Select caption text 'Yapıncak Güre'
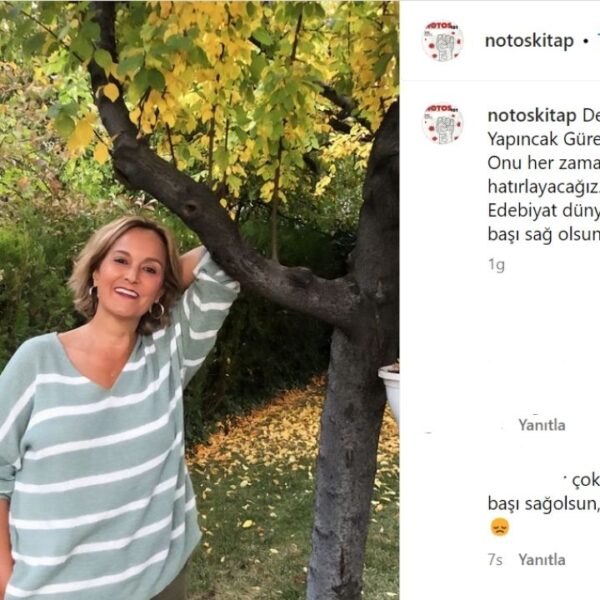 click(544, 139)
